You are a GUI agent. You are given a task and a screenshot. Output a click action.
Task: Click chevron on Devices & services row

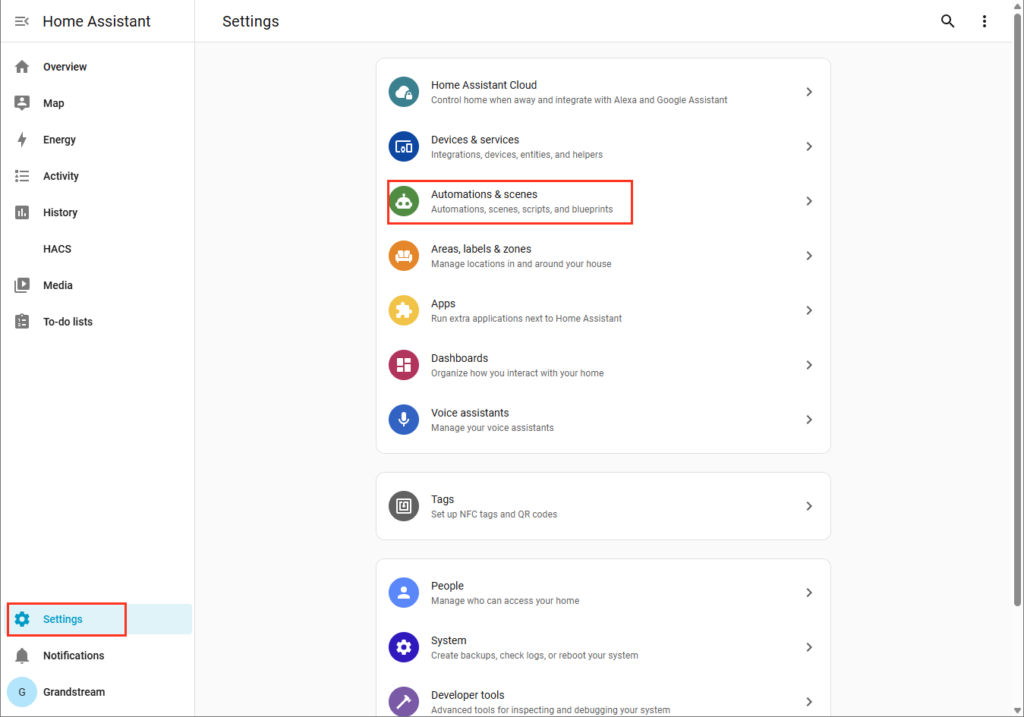pyautogui.click(x=809, y=146)
